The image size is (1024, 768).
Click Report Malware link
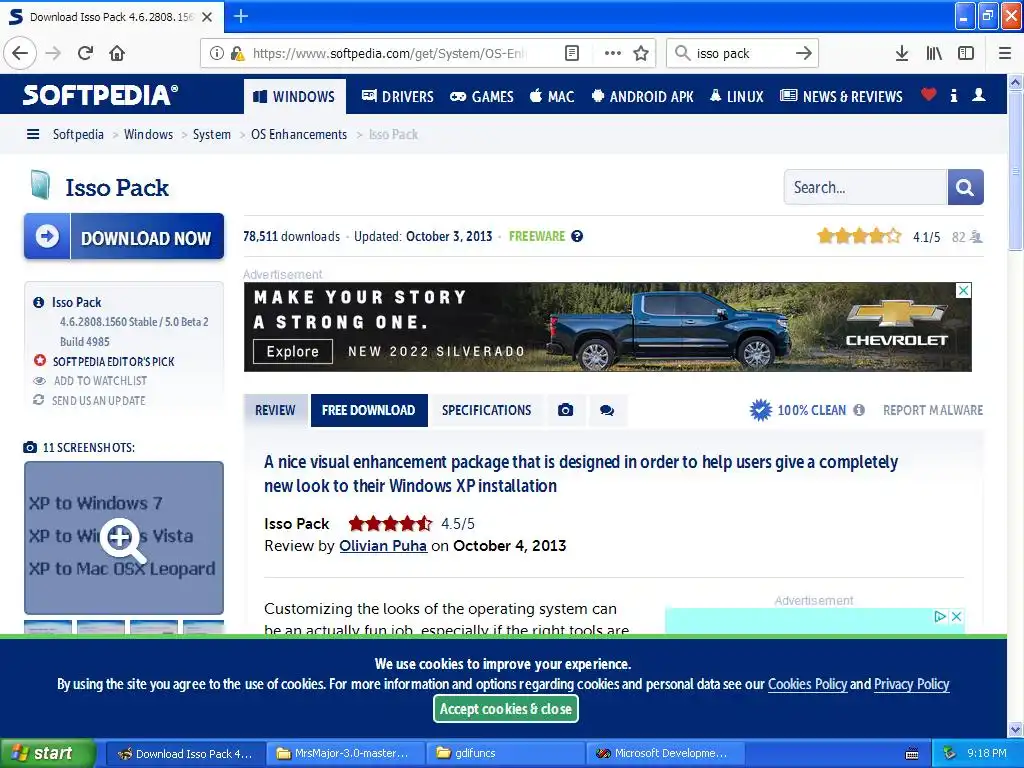pyautogui.click(x=933, y=410)
